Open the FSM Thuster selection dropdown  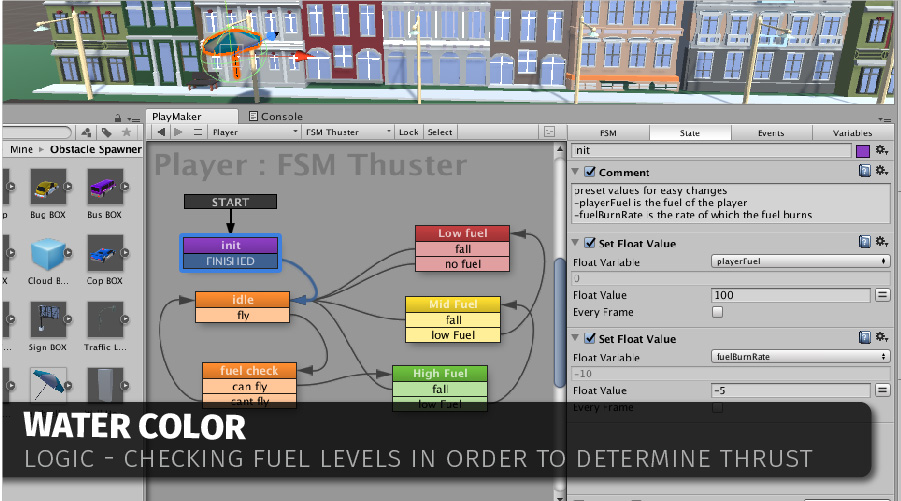[x=347, y=132]
